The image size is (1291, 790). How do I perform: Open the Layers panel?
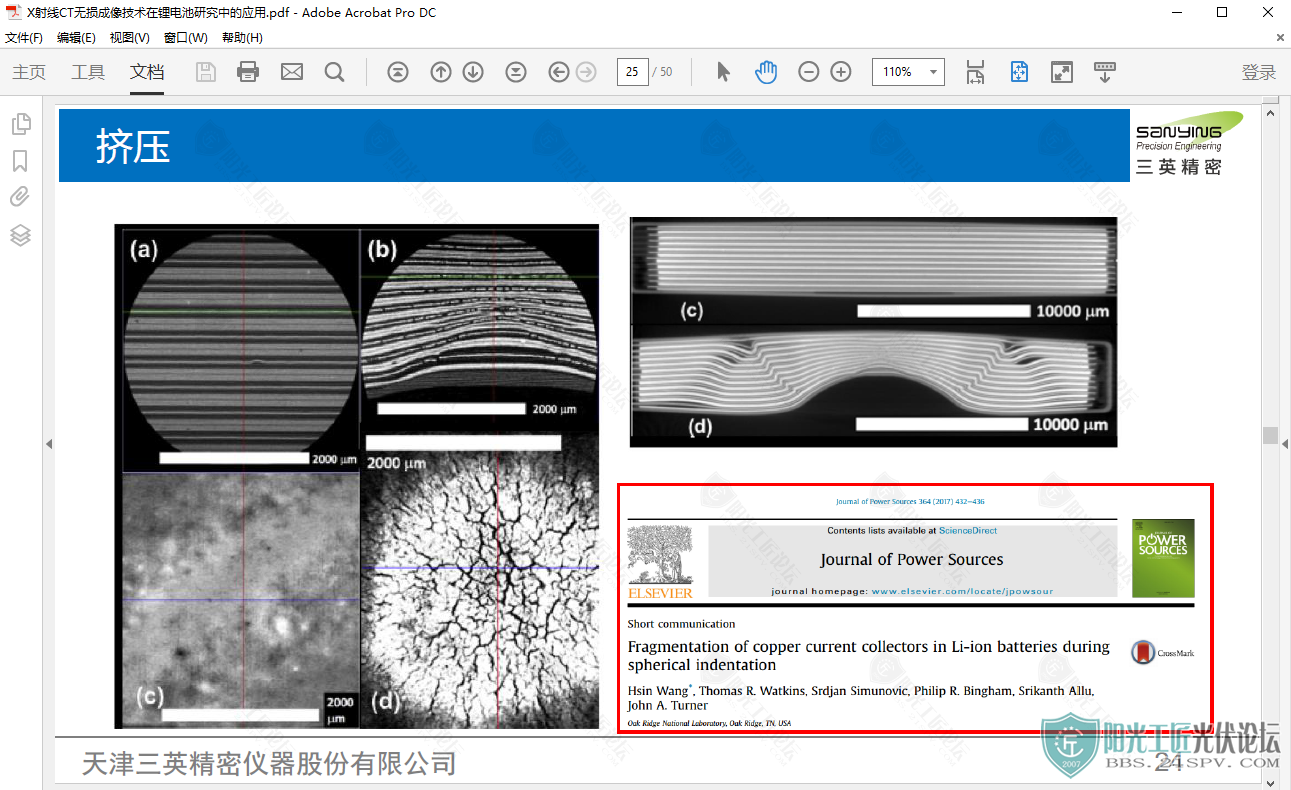click(x=21, y=235)
